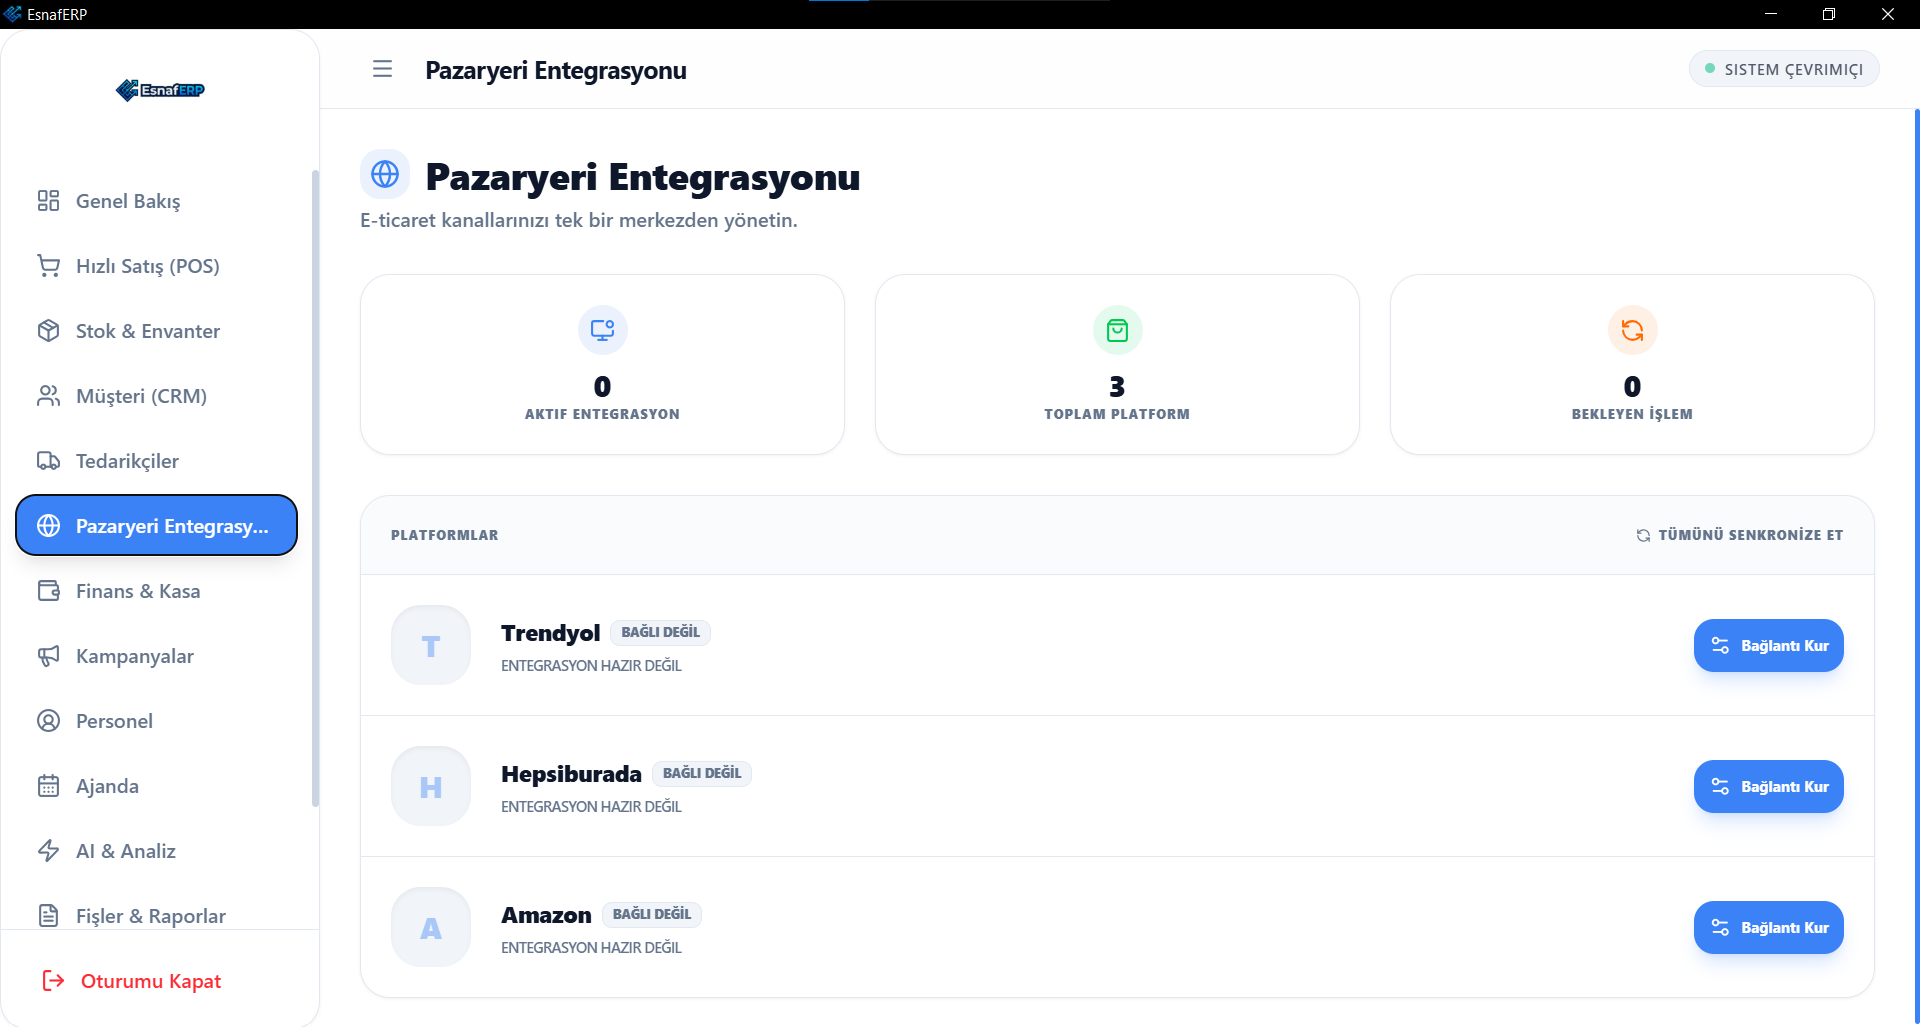This screenshot has height=1027, width=1920.
Task: Click the hamburger menu icon
Action: [x=382, y=69]
